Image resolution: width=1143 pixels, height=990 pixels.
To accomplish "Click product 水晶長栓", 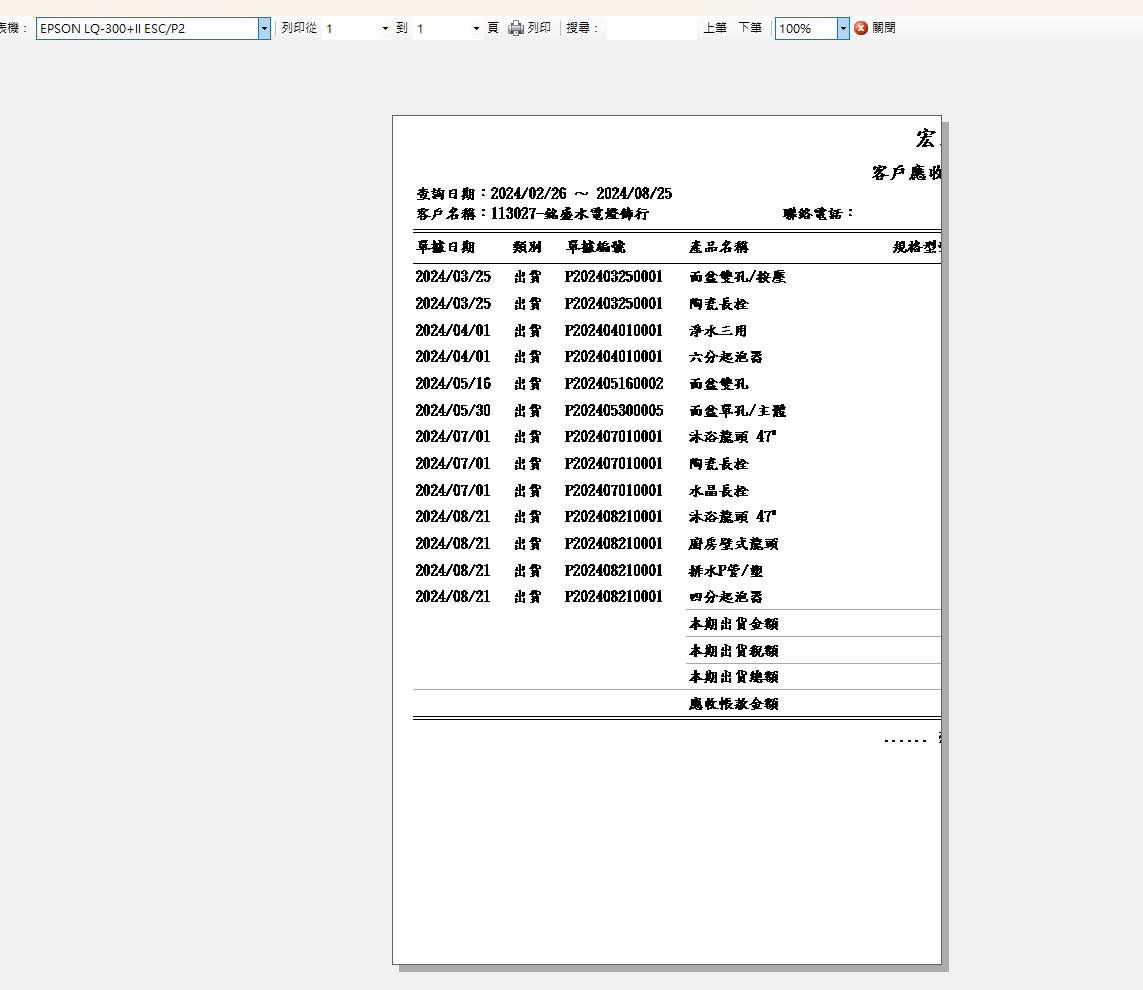I will tap(719, 491).
